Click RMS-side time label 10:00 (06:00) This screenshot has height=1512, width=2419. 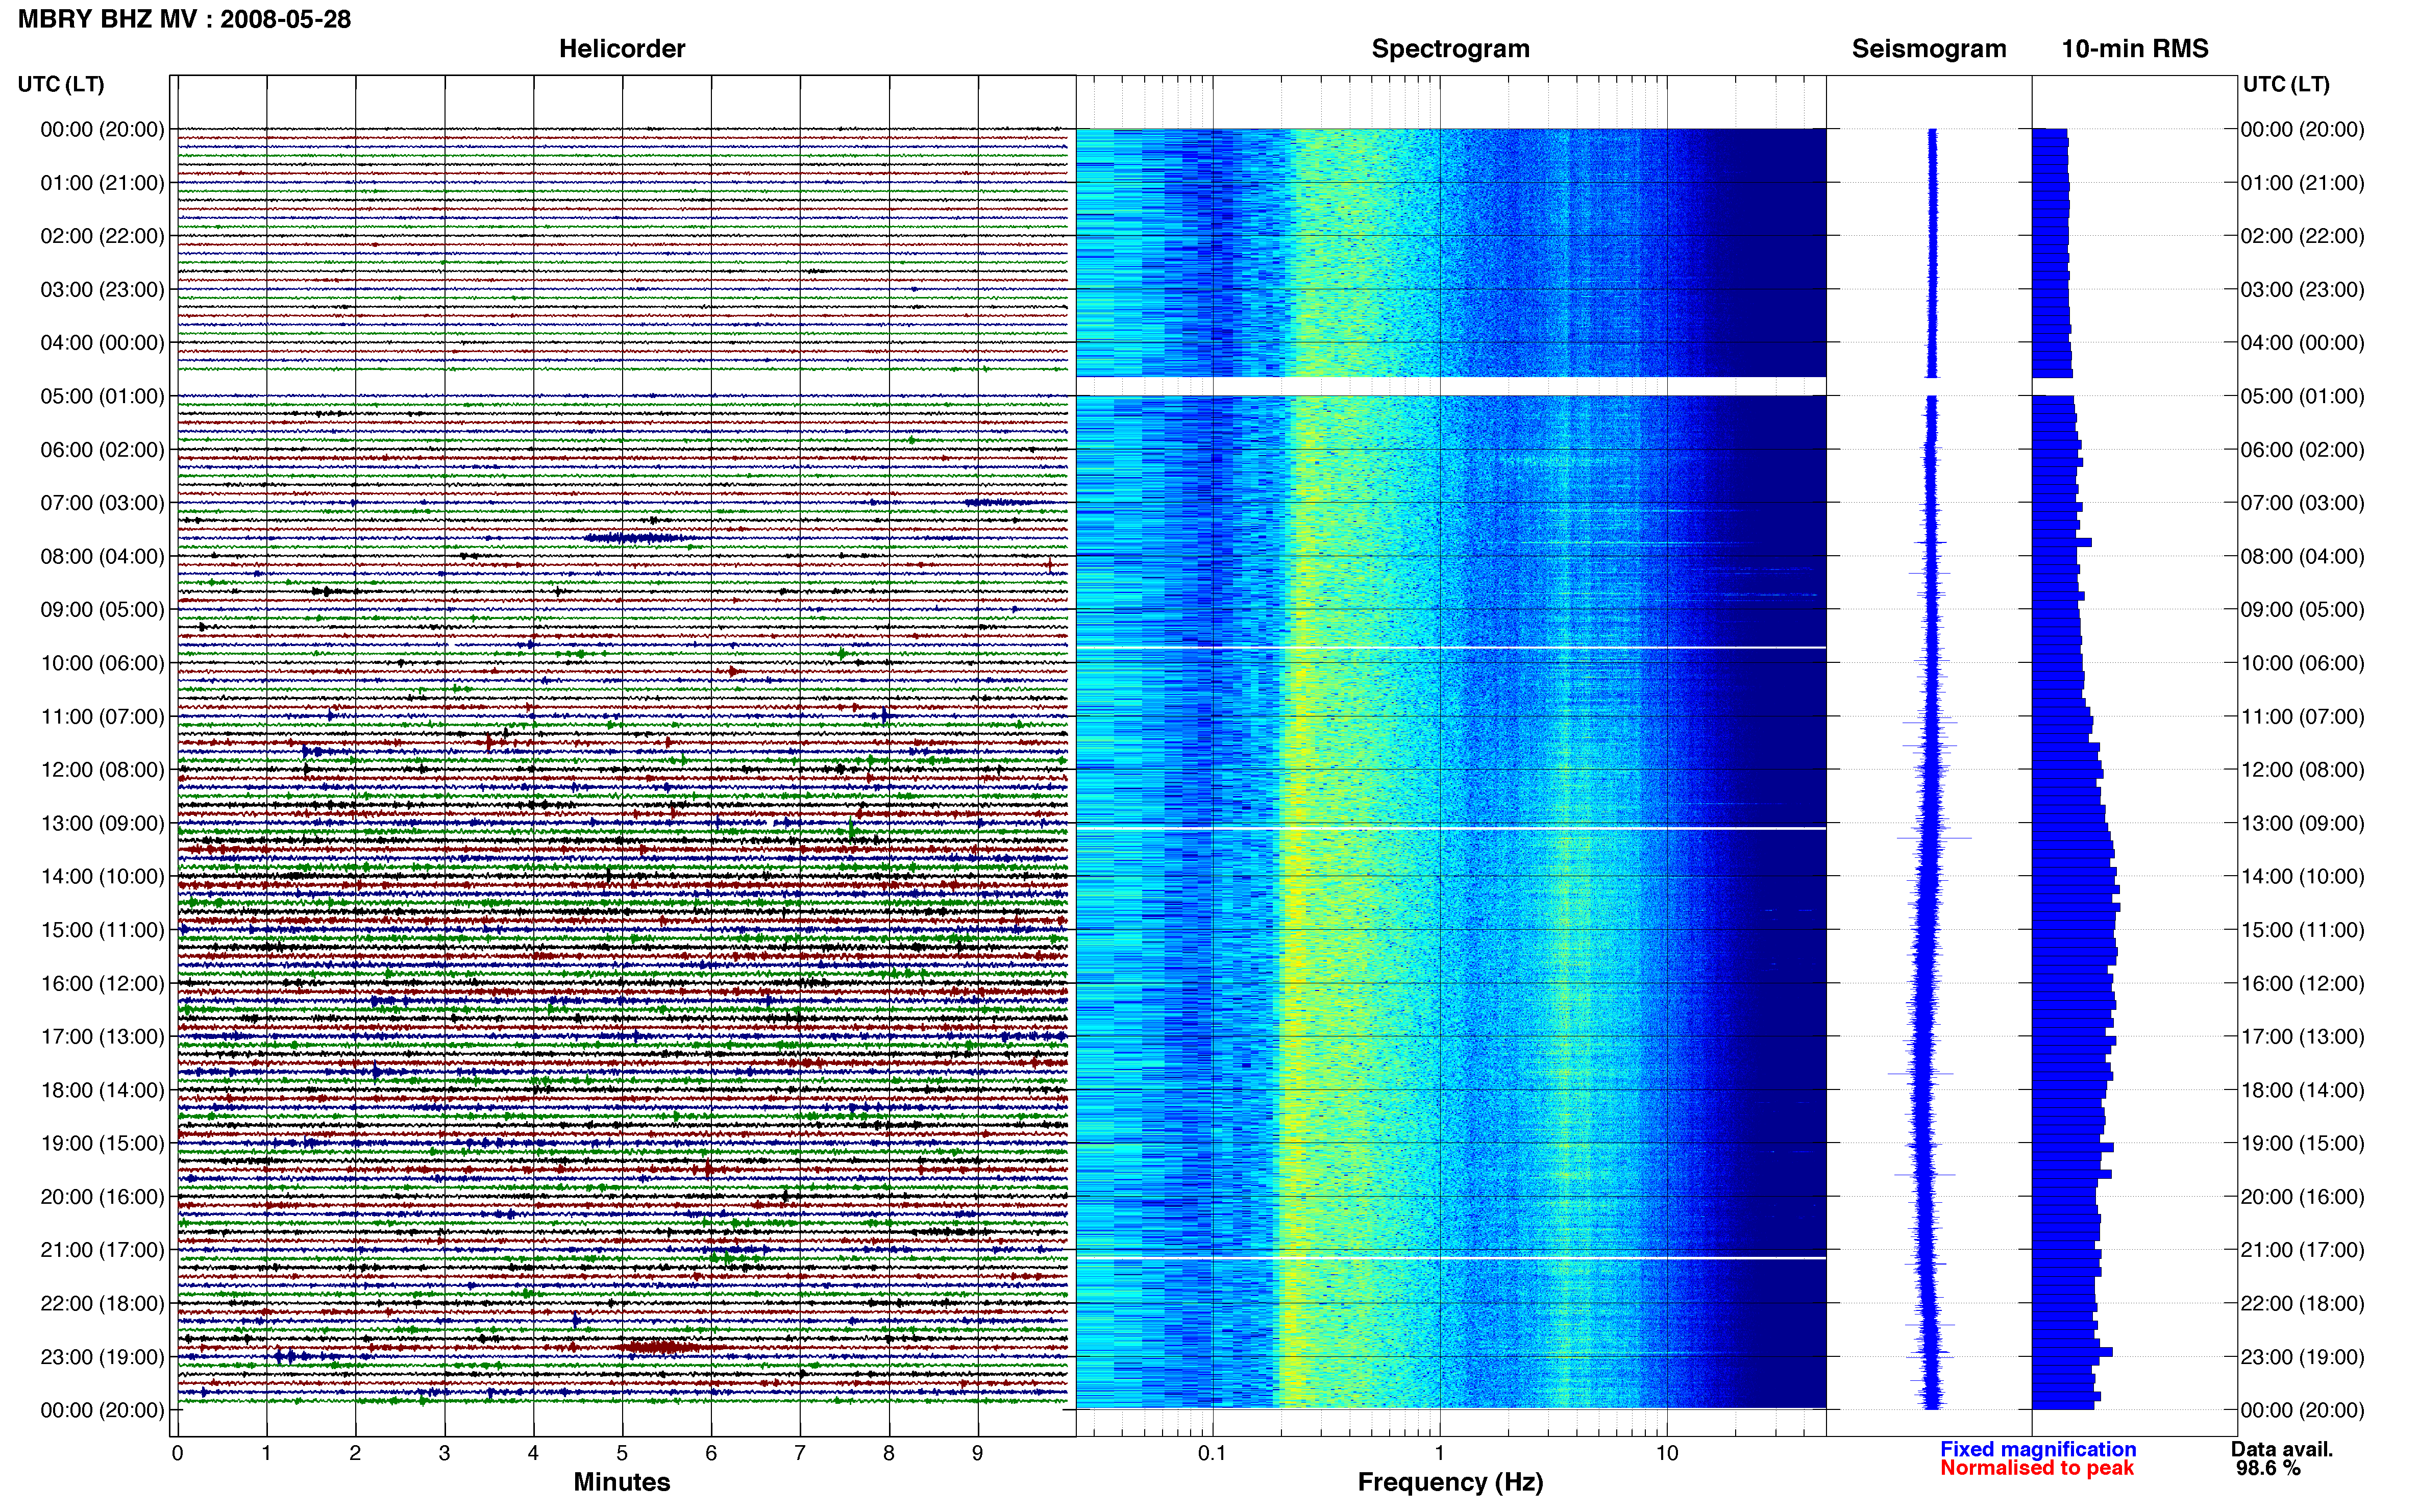click(2302, 663)
